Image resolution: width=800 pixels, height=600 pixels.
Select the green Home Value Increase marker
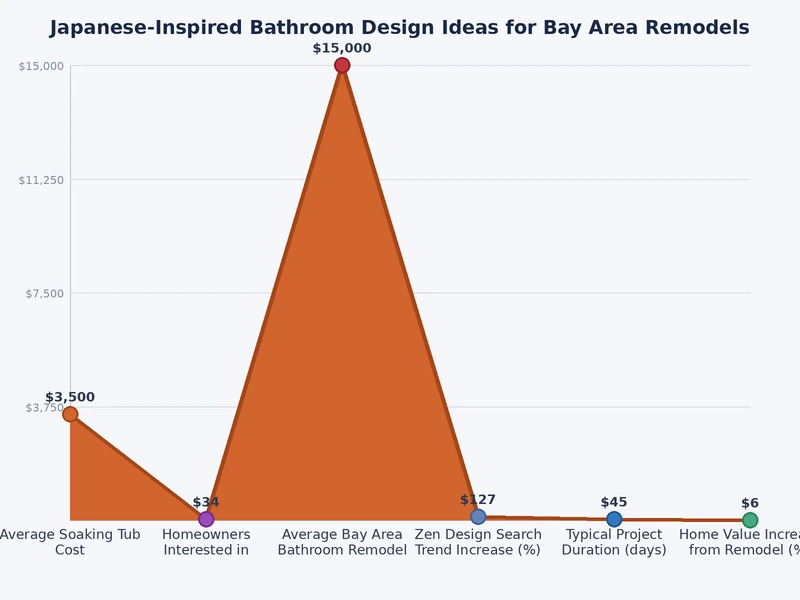(x=750, y=520)
